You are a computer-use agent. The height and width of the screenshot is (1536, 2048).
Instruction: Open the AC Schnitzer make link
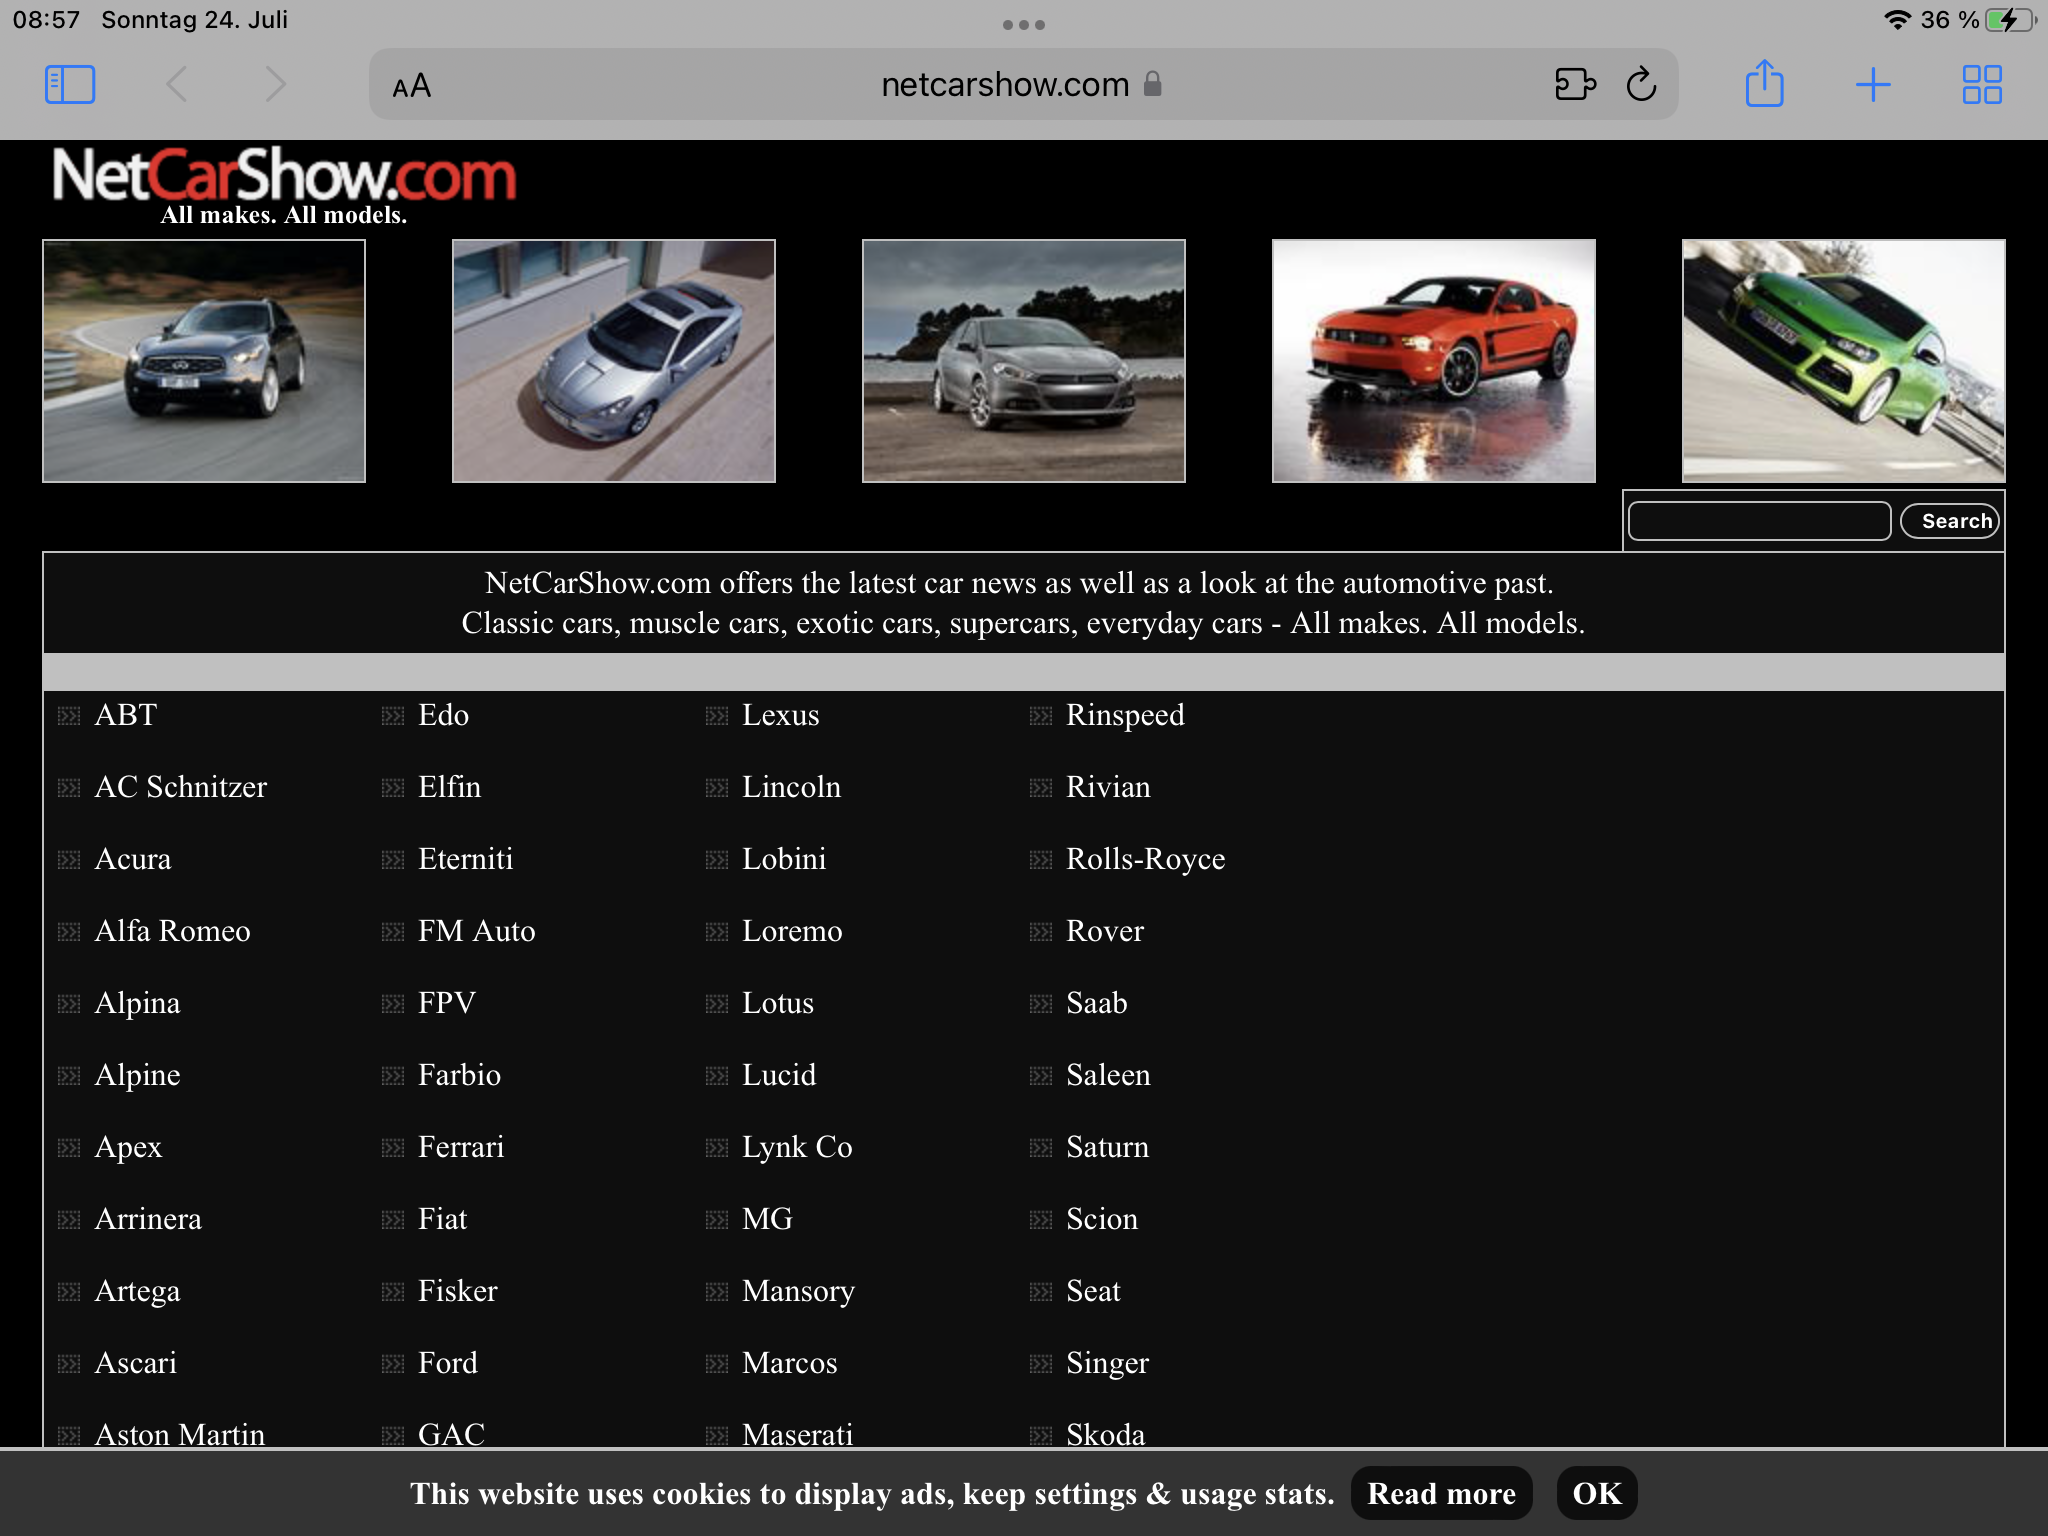point(181,787)
